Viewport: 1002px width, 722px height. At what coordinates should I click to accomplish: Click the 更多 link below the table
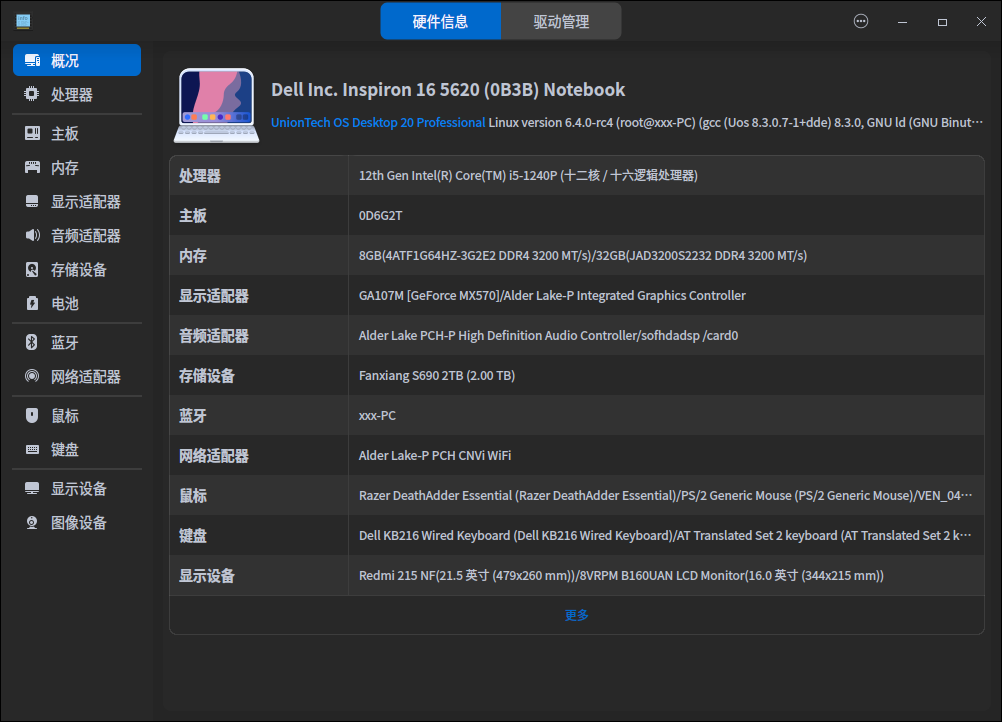click(x=576, y=615)
